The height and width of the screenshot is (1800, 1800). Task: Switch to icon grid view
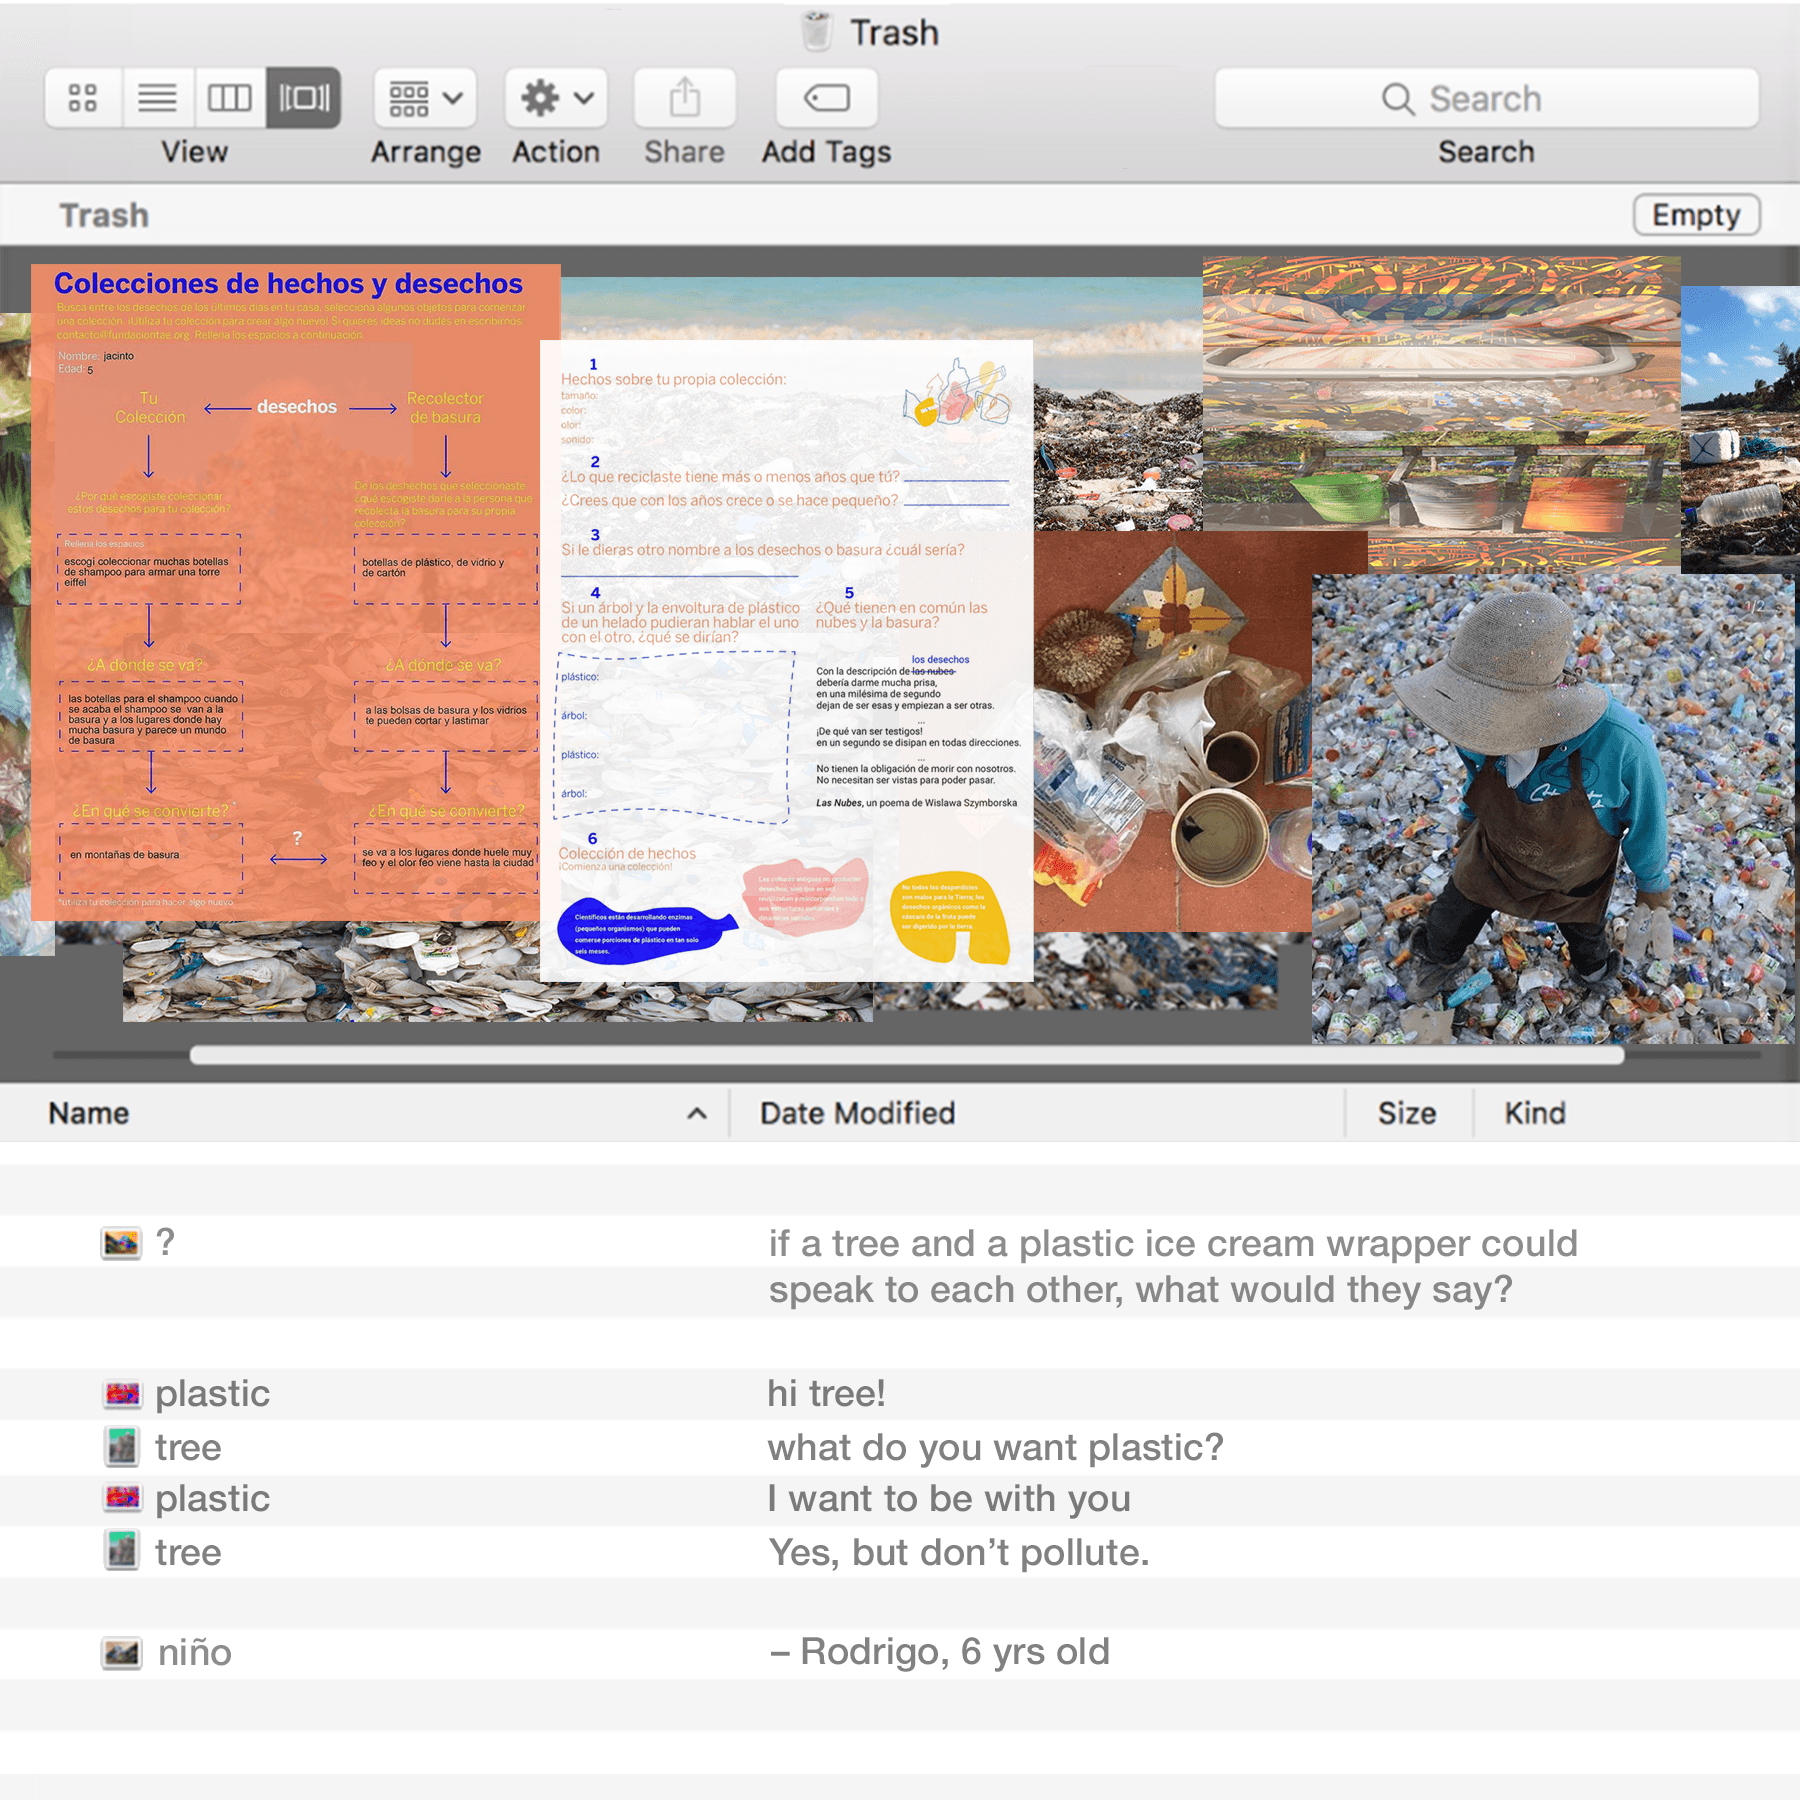click(83, 98)
